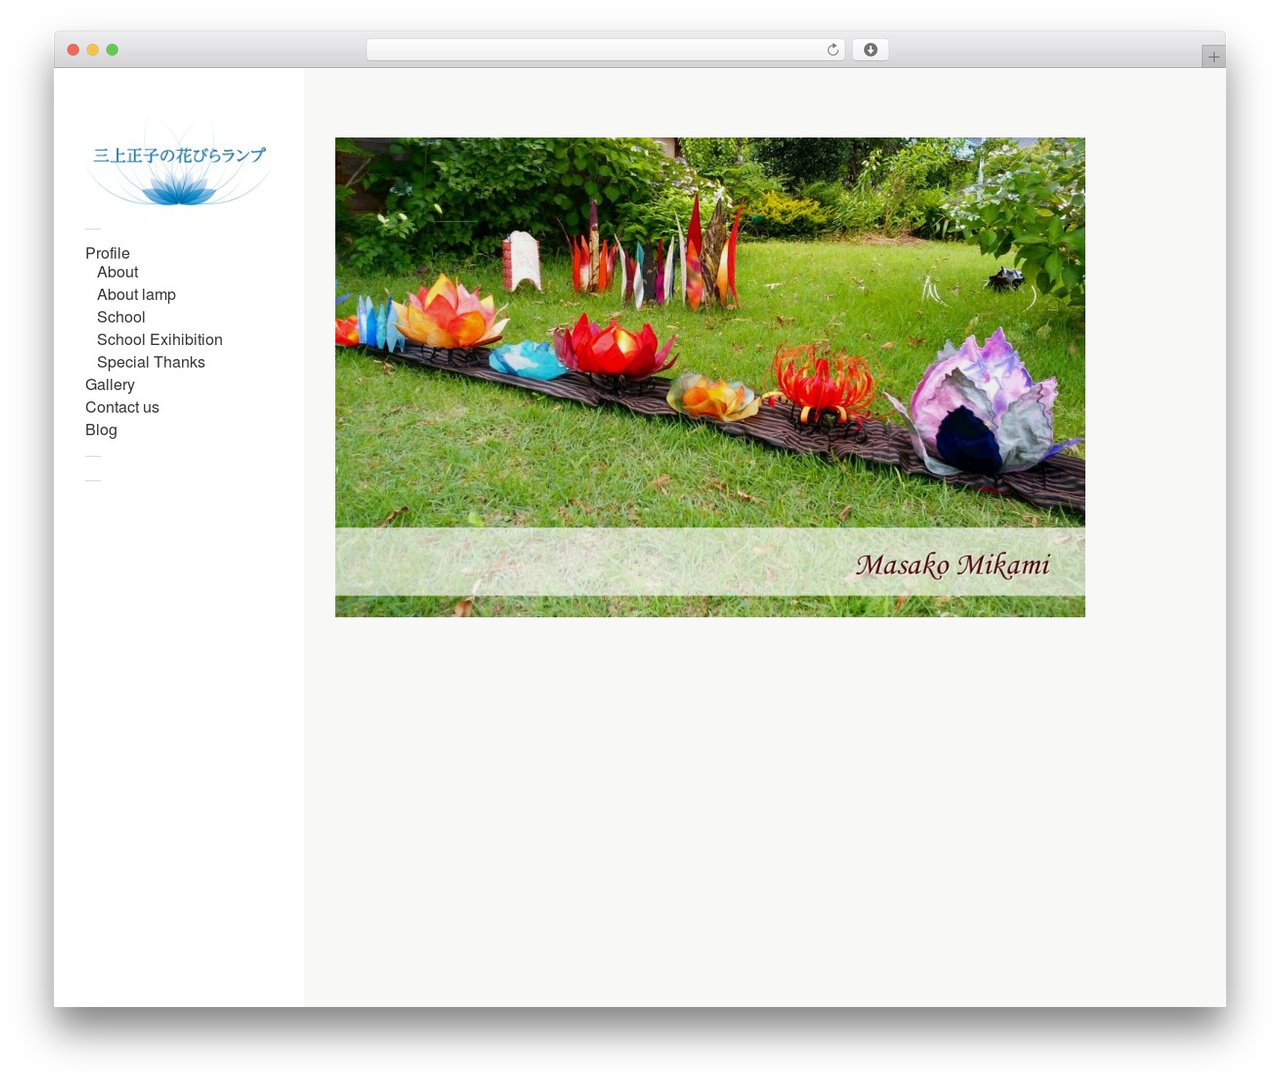The width and height of the screenshot is (1280, 1084).
Task: Open the About lamp page
Action: click(136, 295)
